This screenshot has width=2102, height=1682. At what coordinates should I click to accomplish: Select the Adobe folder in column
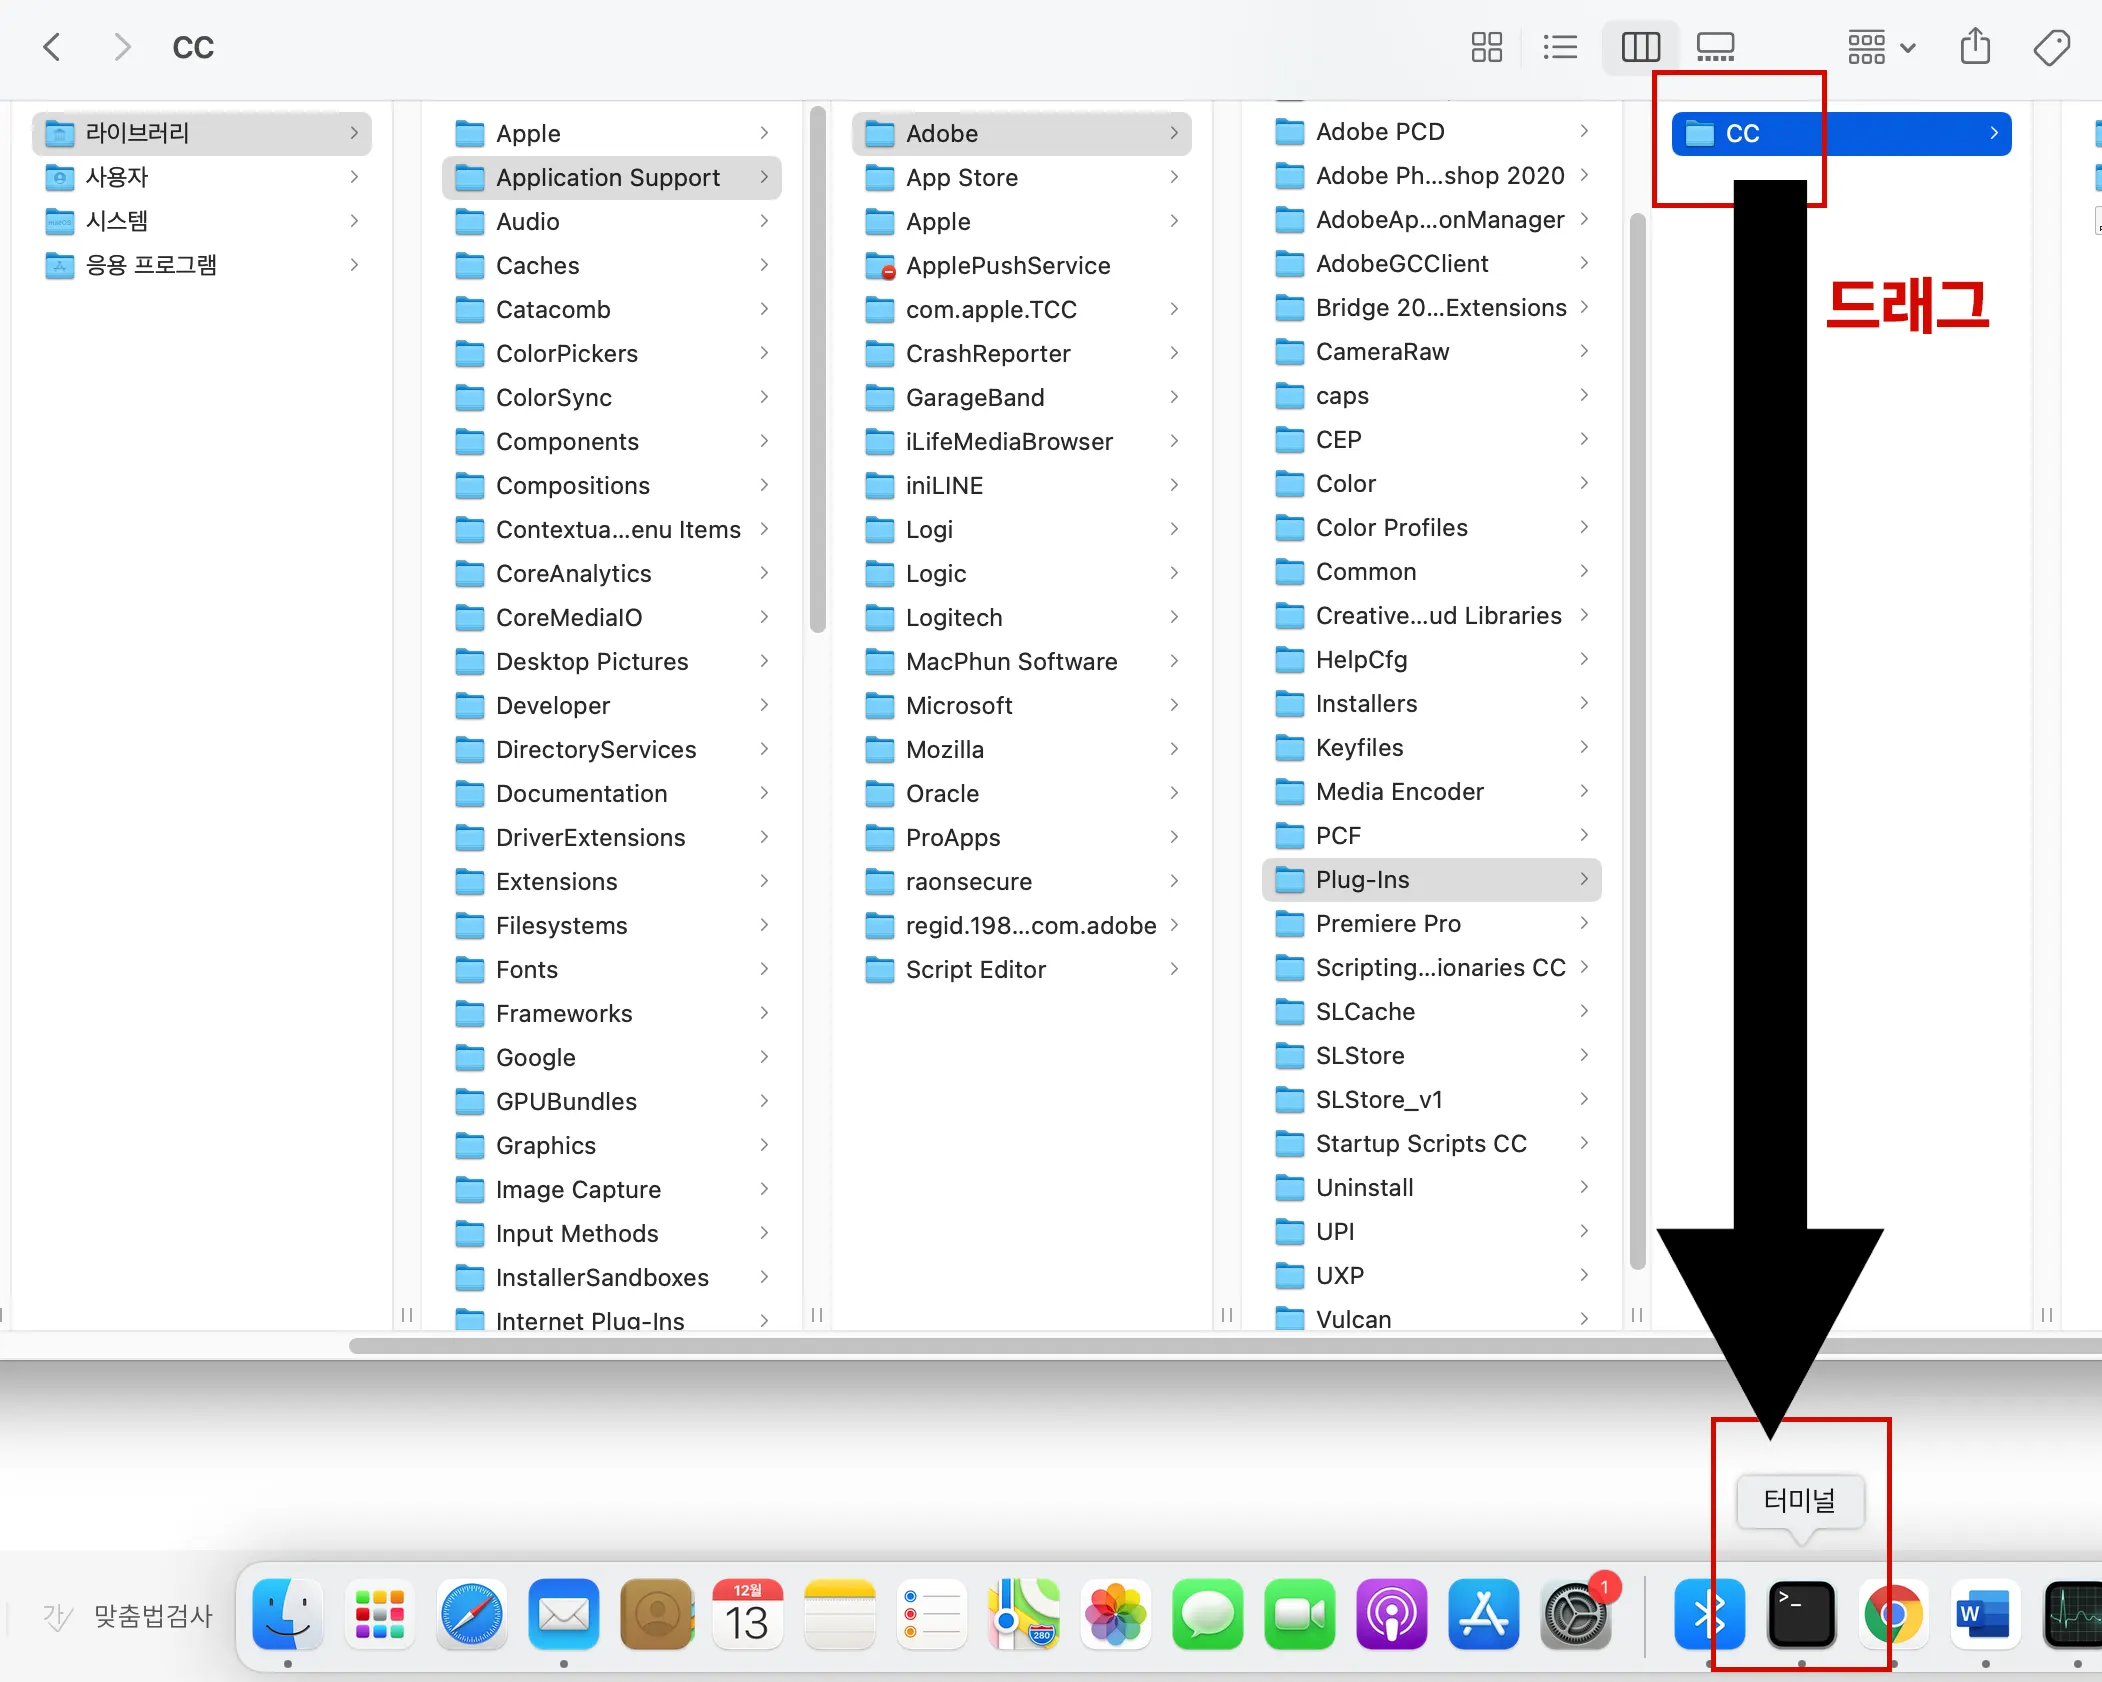click(942, 133)
